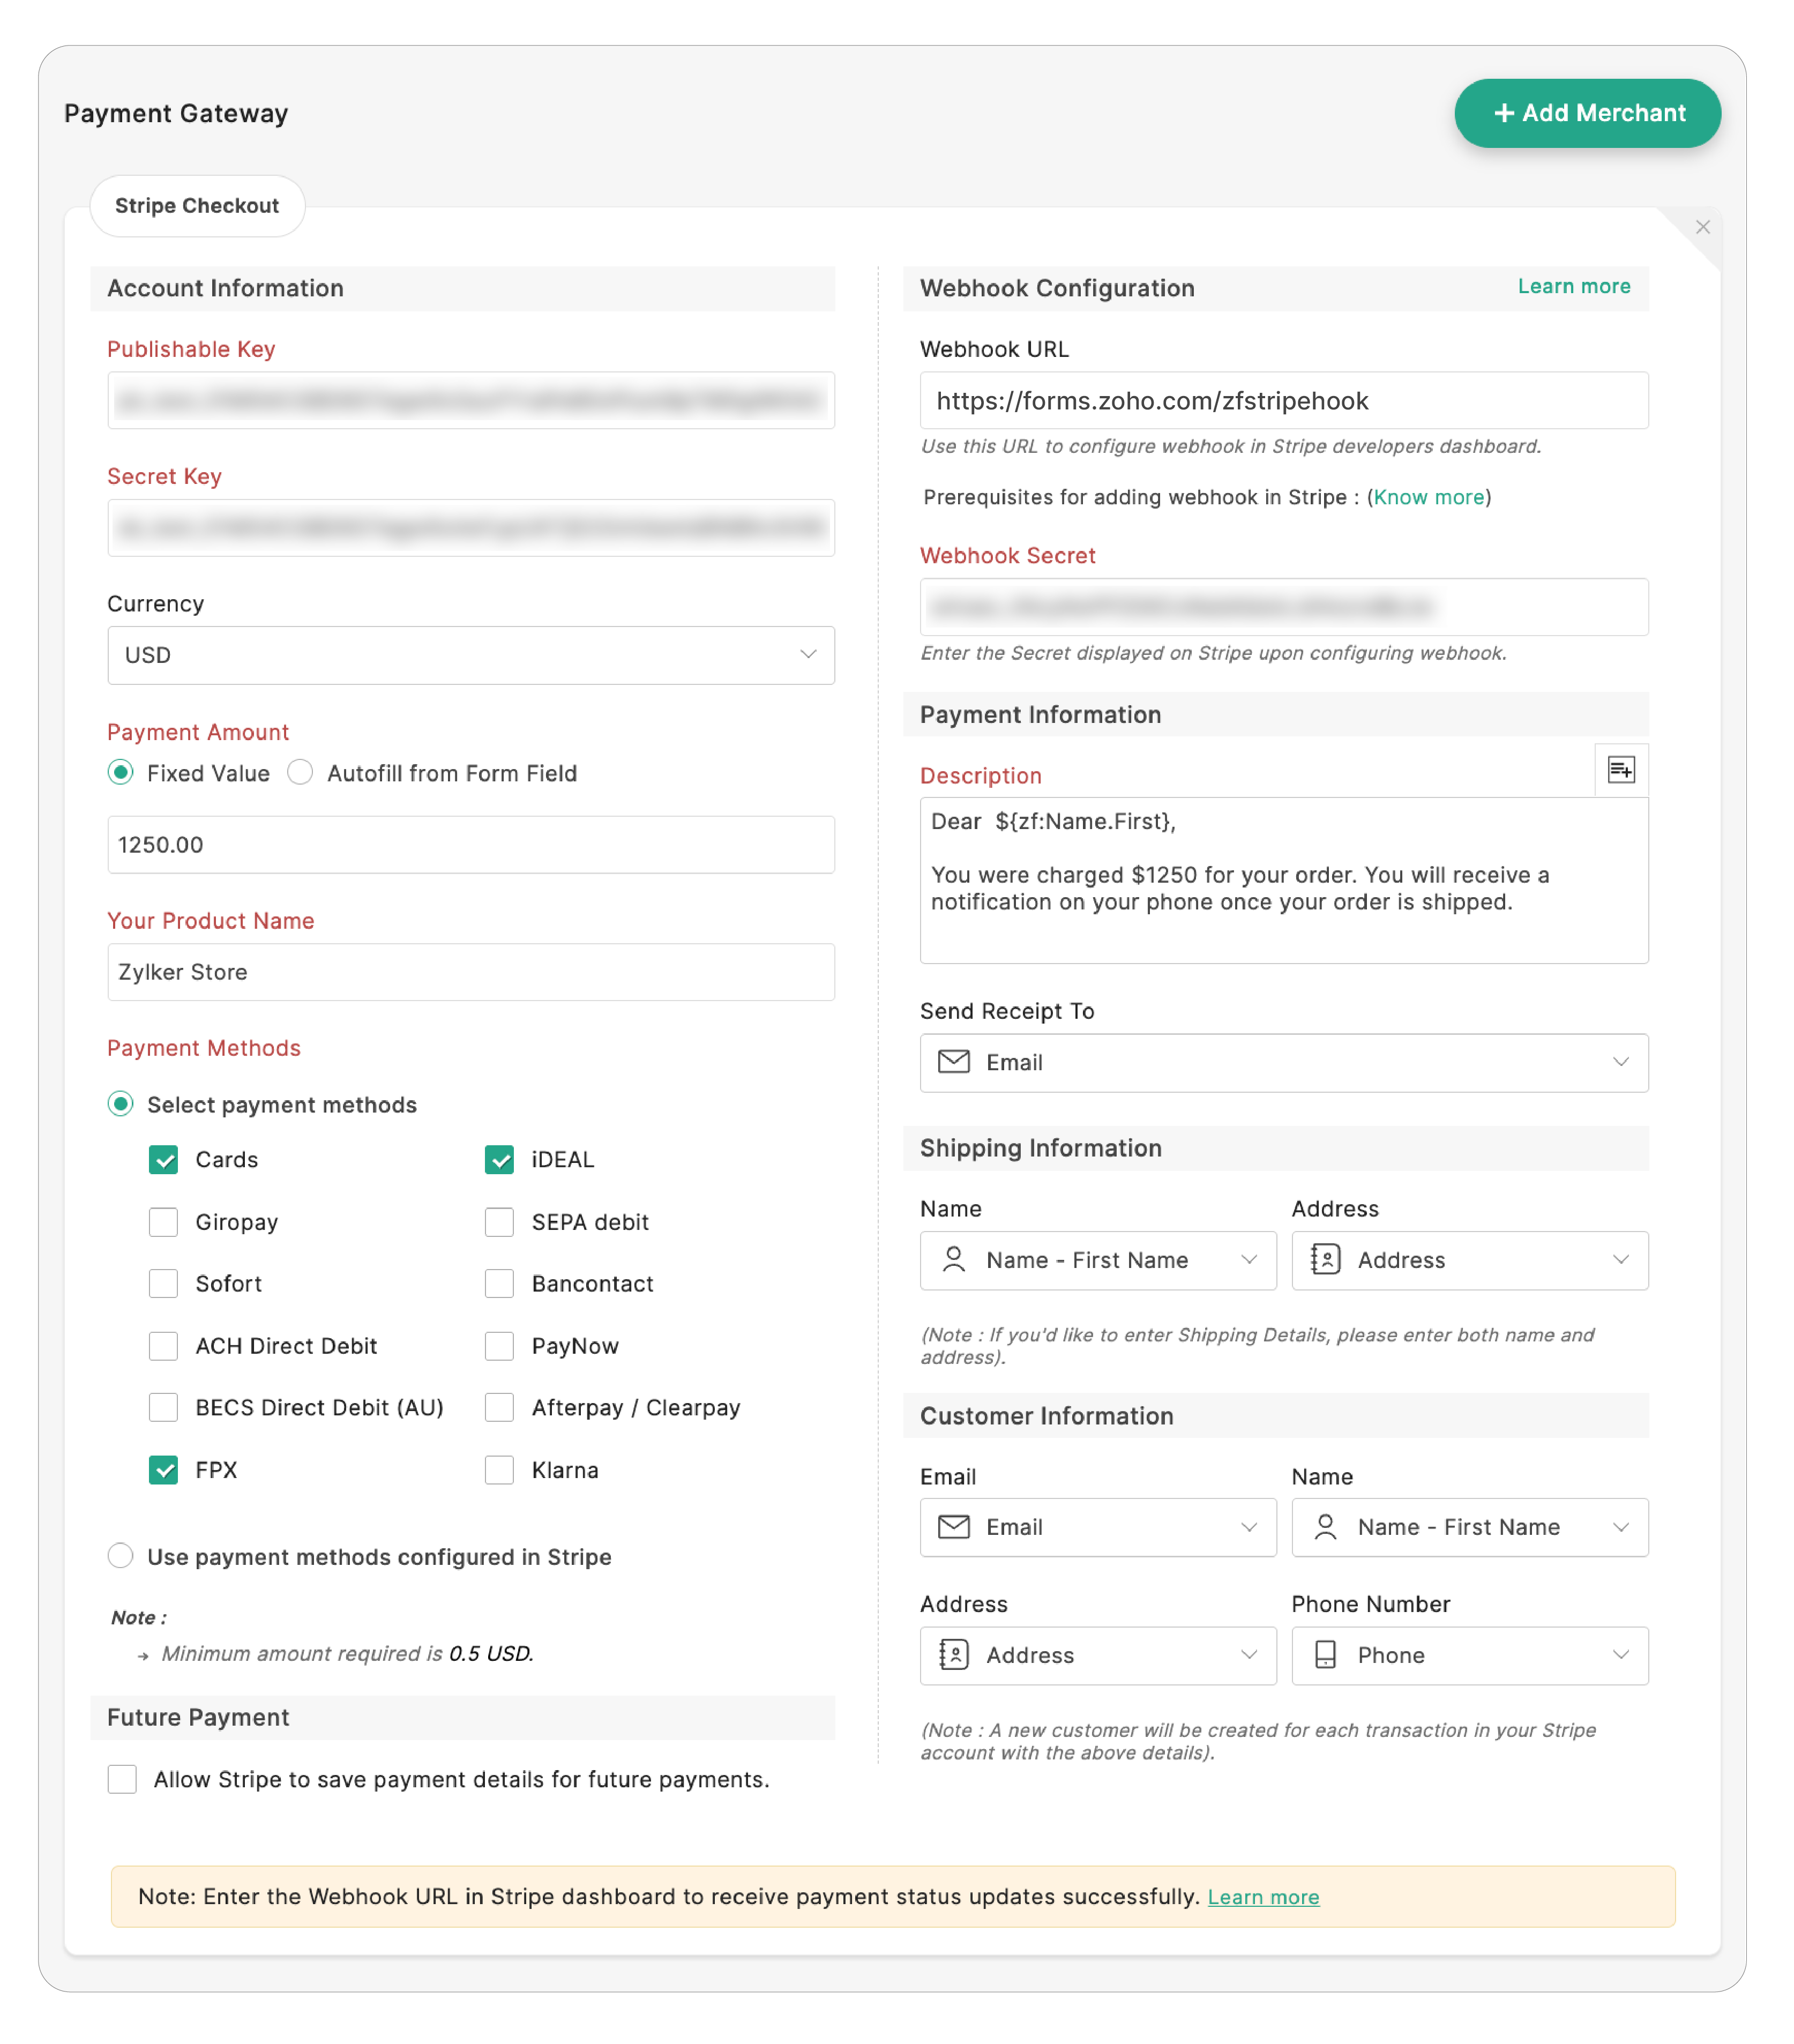Screen dimensions: 1794x2044
Task: Open the Currency USD dropdown
Action: click(x=470, y=655)
